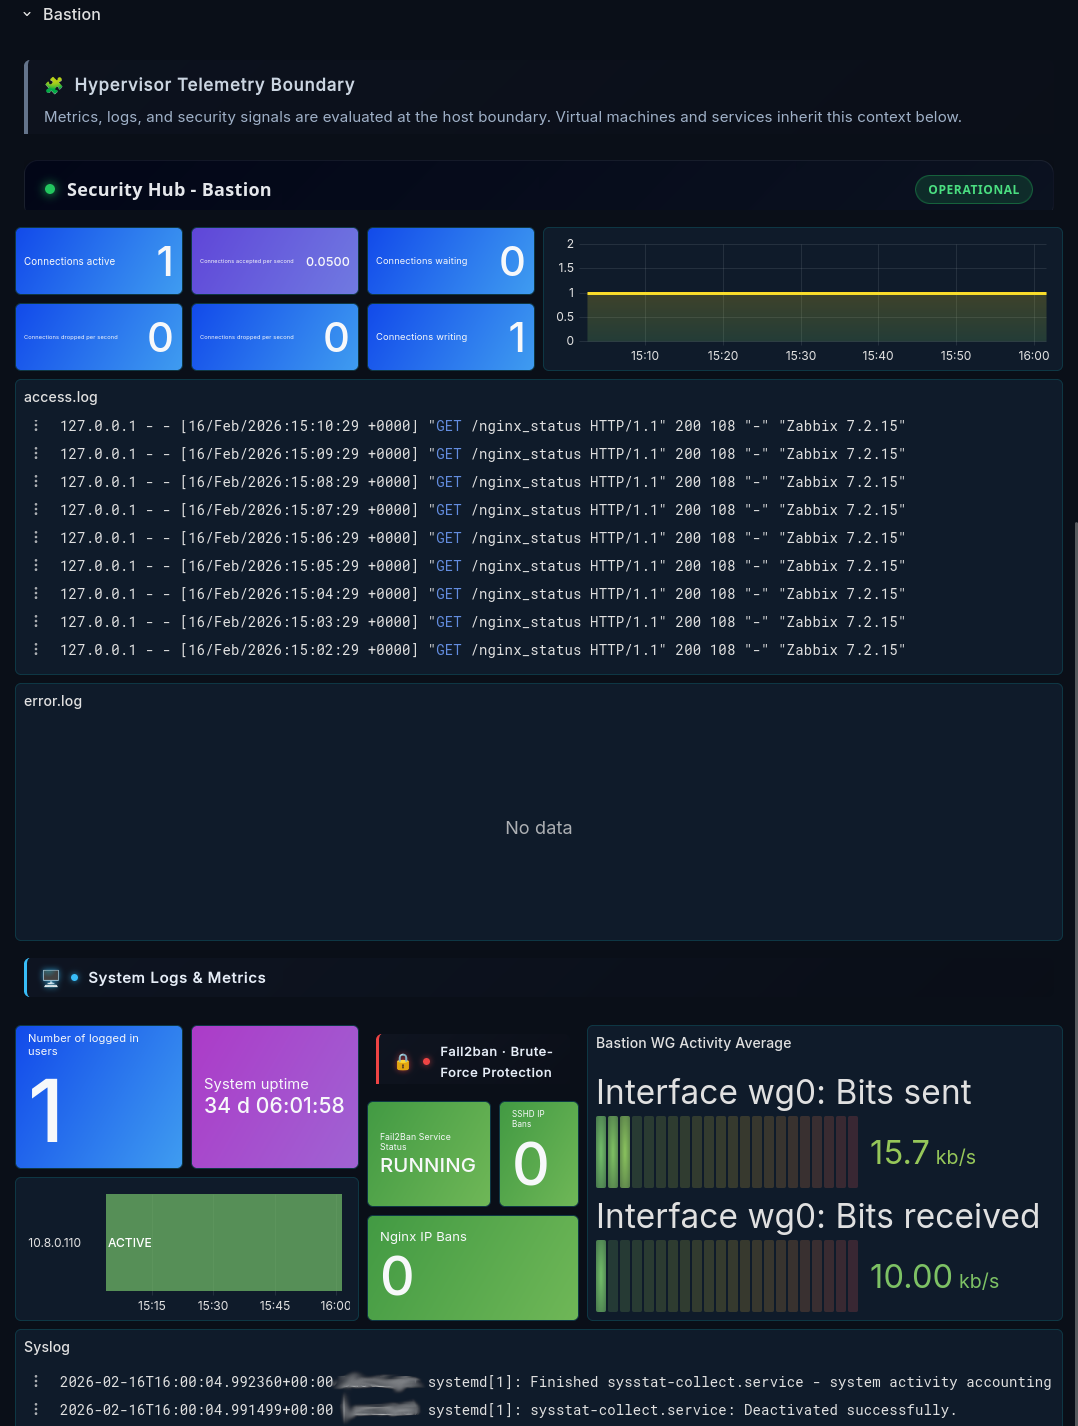
Task: Open log row menu for 15:10:29 entry
Action: (36, 426)
